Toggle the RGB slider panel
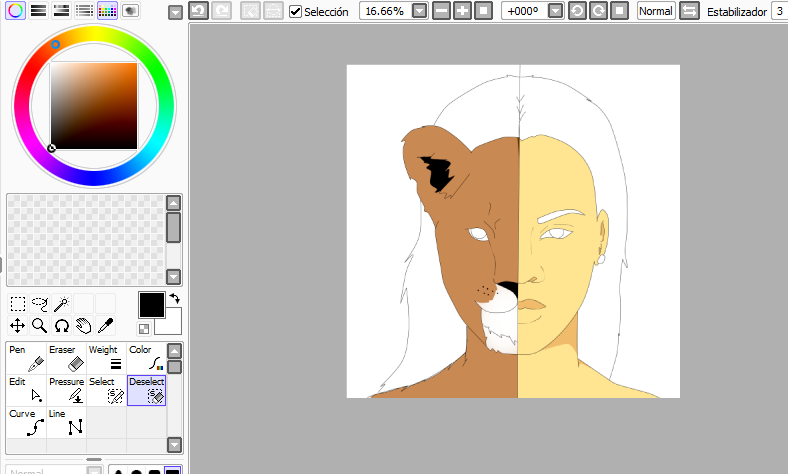Viewport: 788px width, 474px height. pos(39,11)
